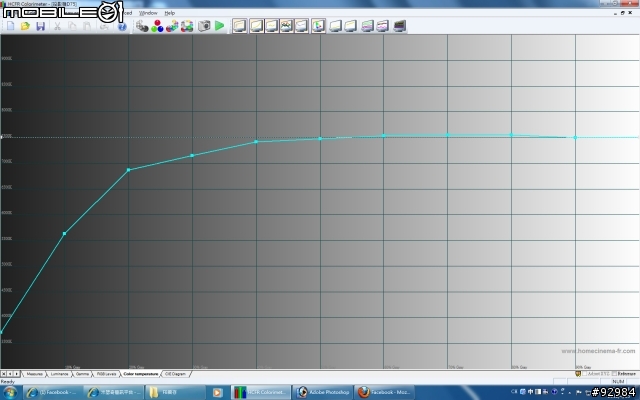Click the HCFR Colorimeter taskbar button

[261, 393]
